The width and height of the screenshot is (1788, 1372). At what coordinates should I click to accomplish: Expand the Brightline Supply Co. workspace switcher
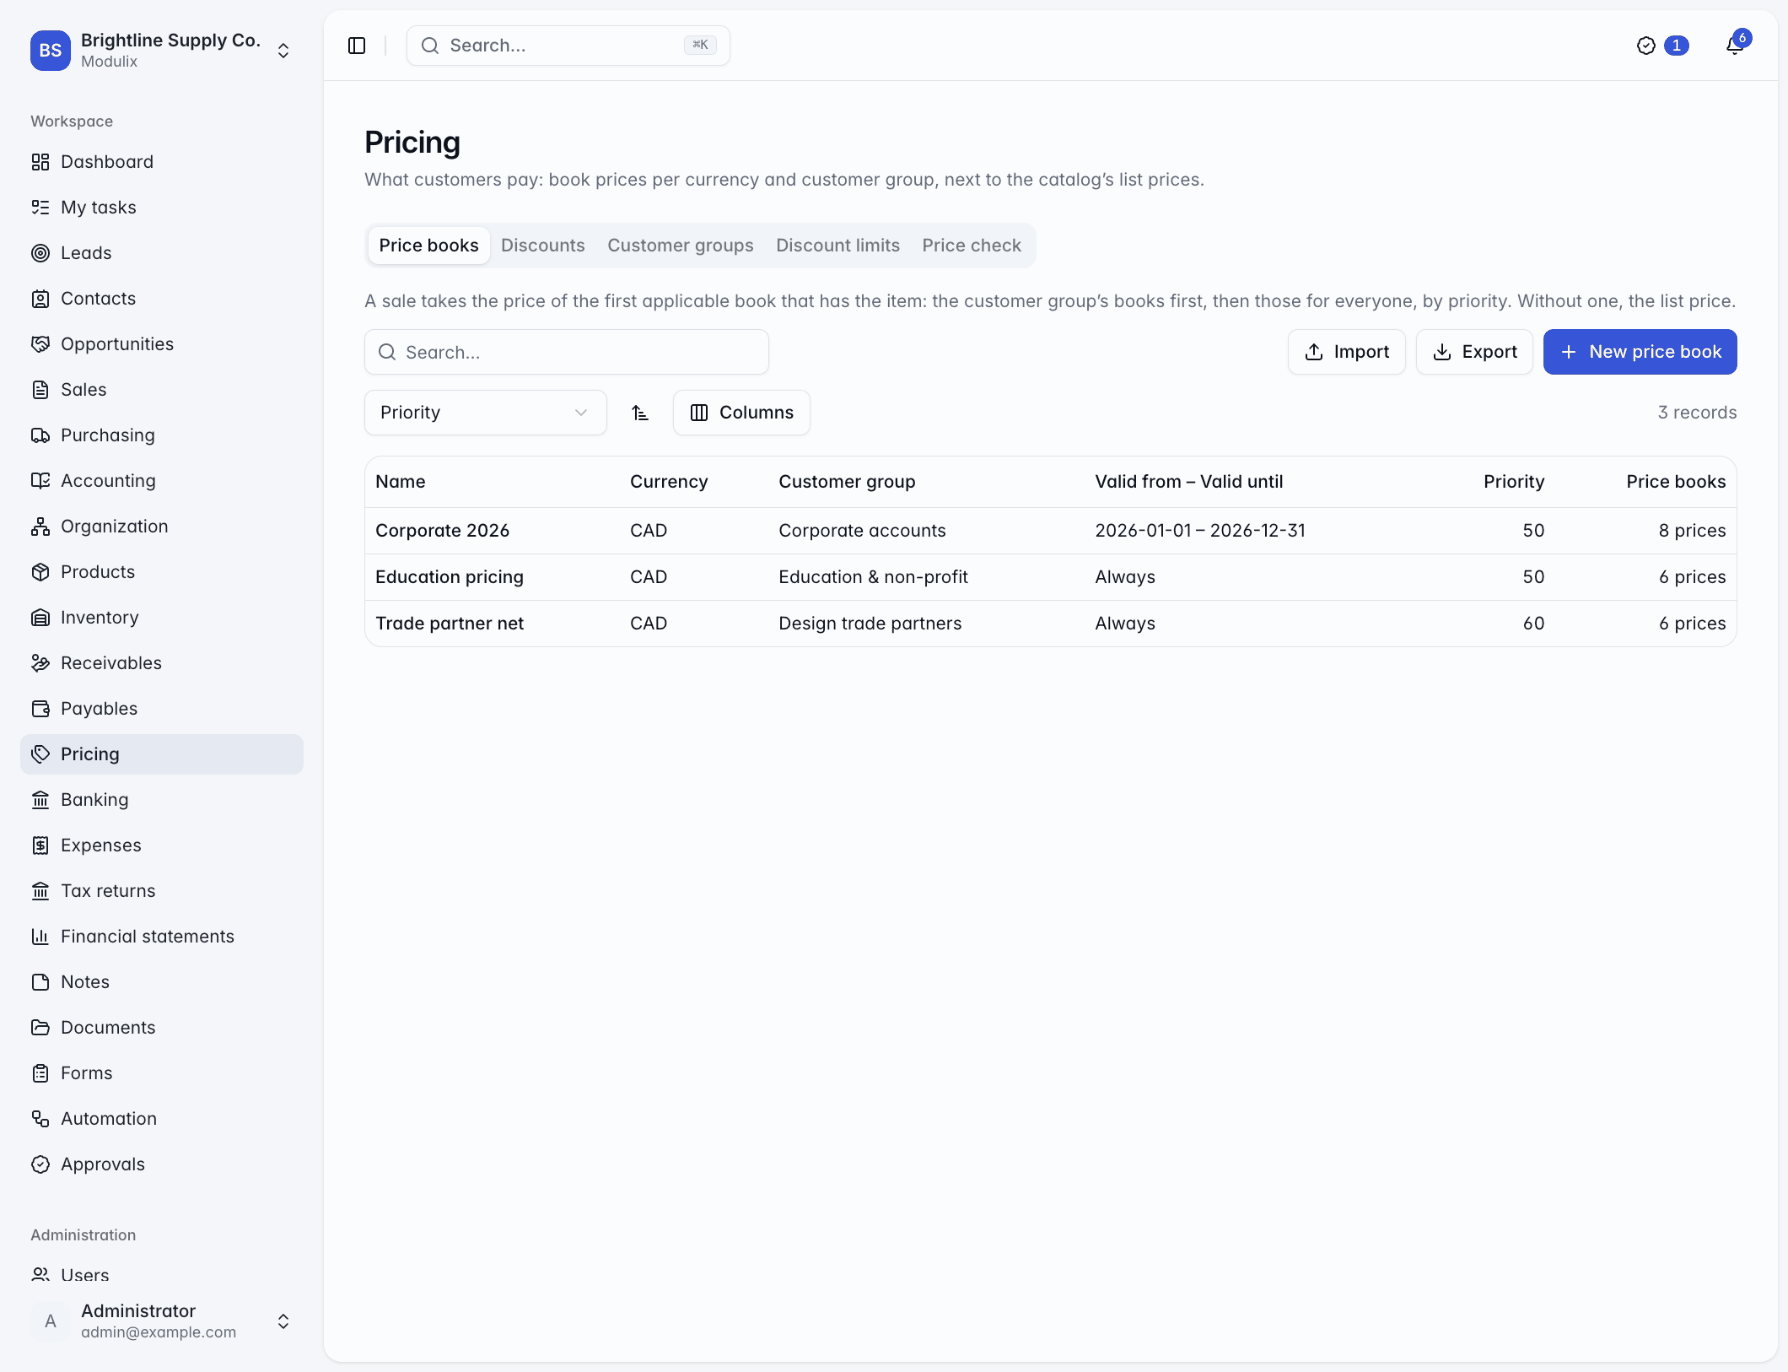[x=162, y=50]
